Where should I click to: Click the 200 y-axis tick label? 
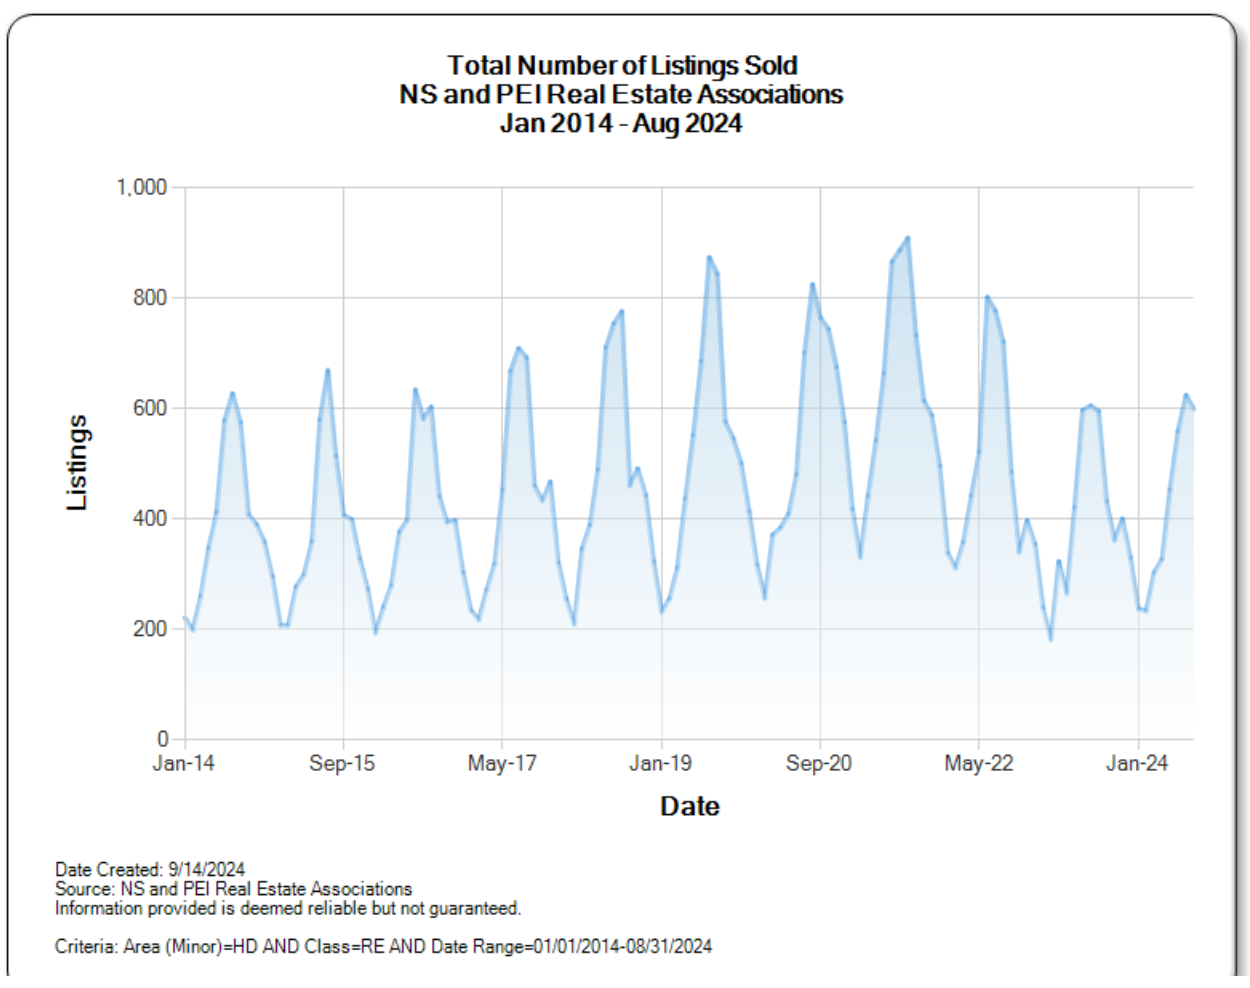(x=150, y=629)
